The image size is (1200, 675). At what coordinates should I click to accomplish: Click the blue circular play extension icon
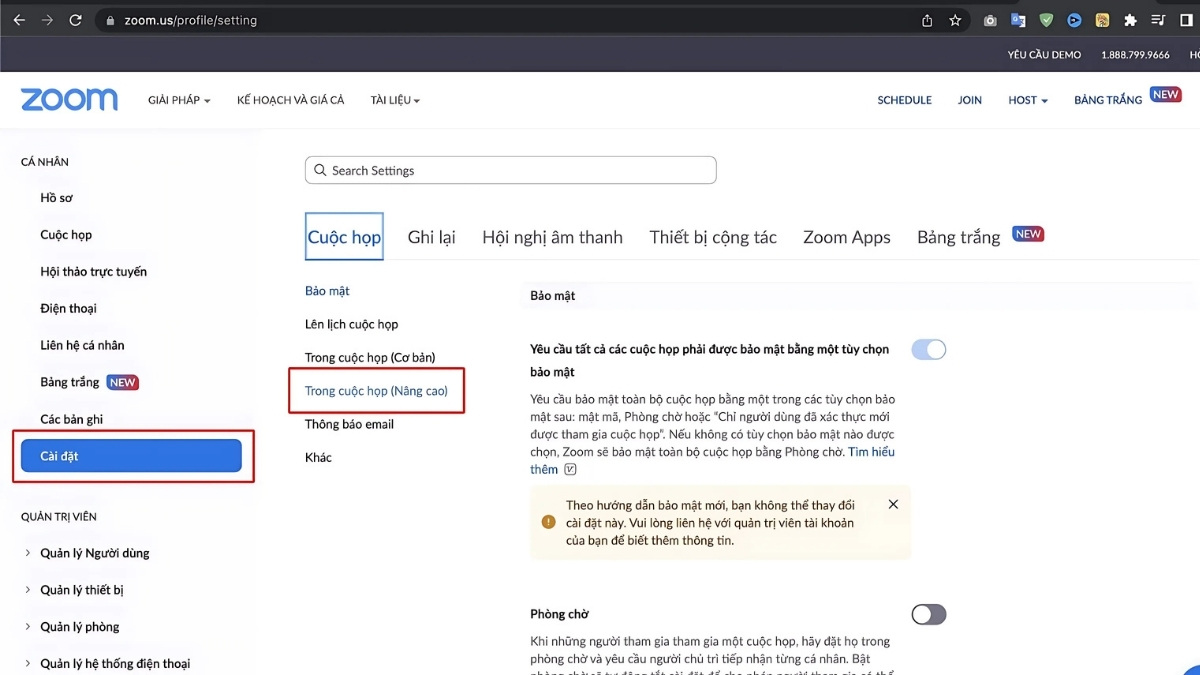(1074, 20)
